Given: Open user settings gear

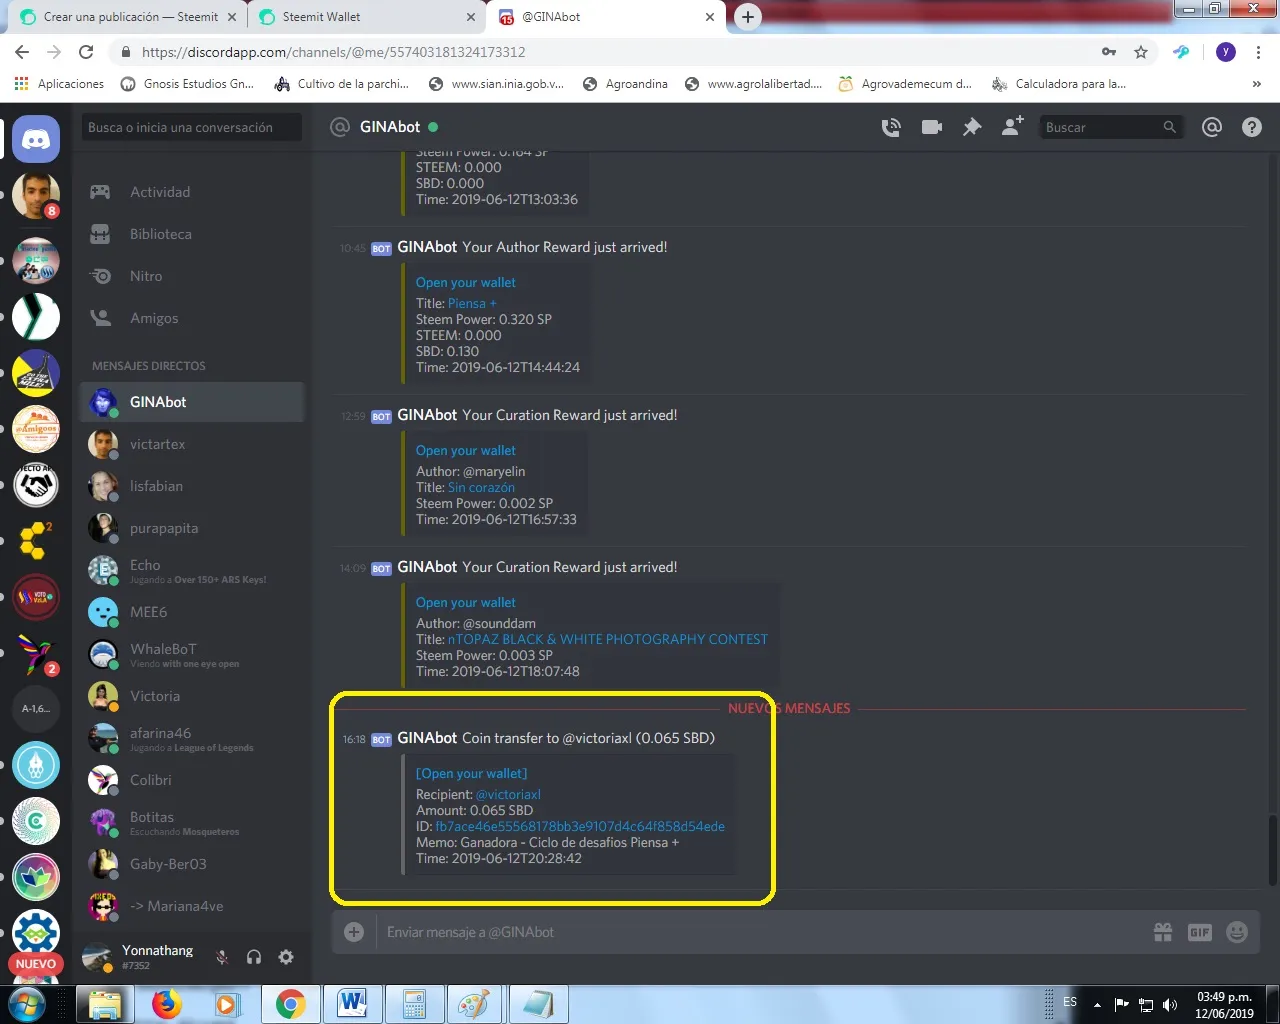Looking at the screenshot, I should (x=286, y=957).
